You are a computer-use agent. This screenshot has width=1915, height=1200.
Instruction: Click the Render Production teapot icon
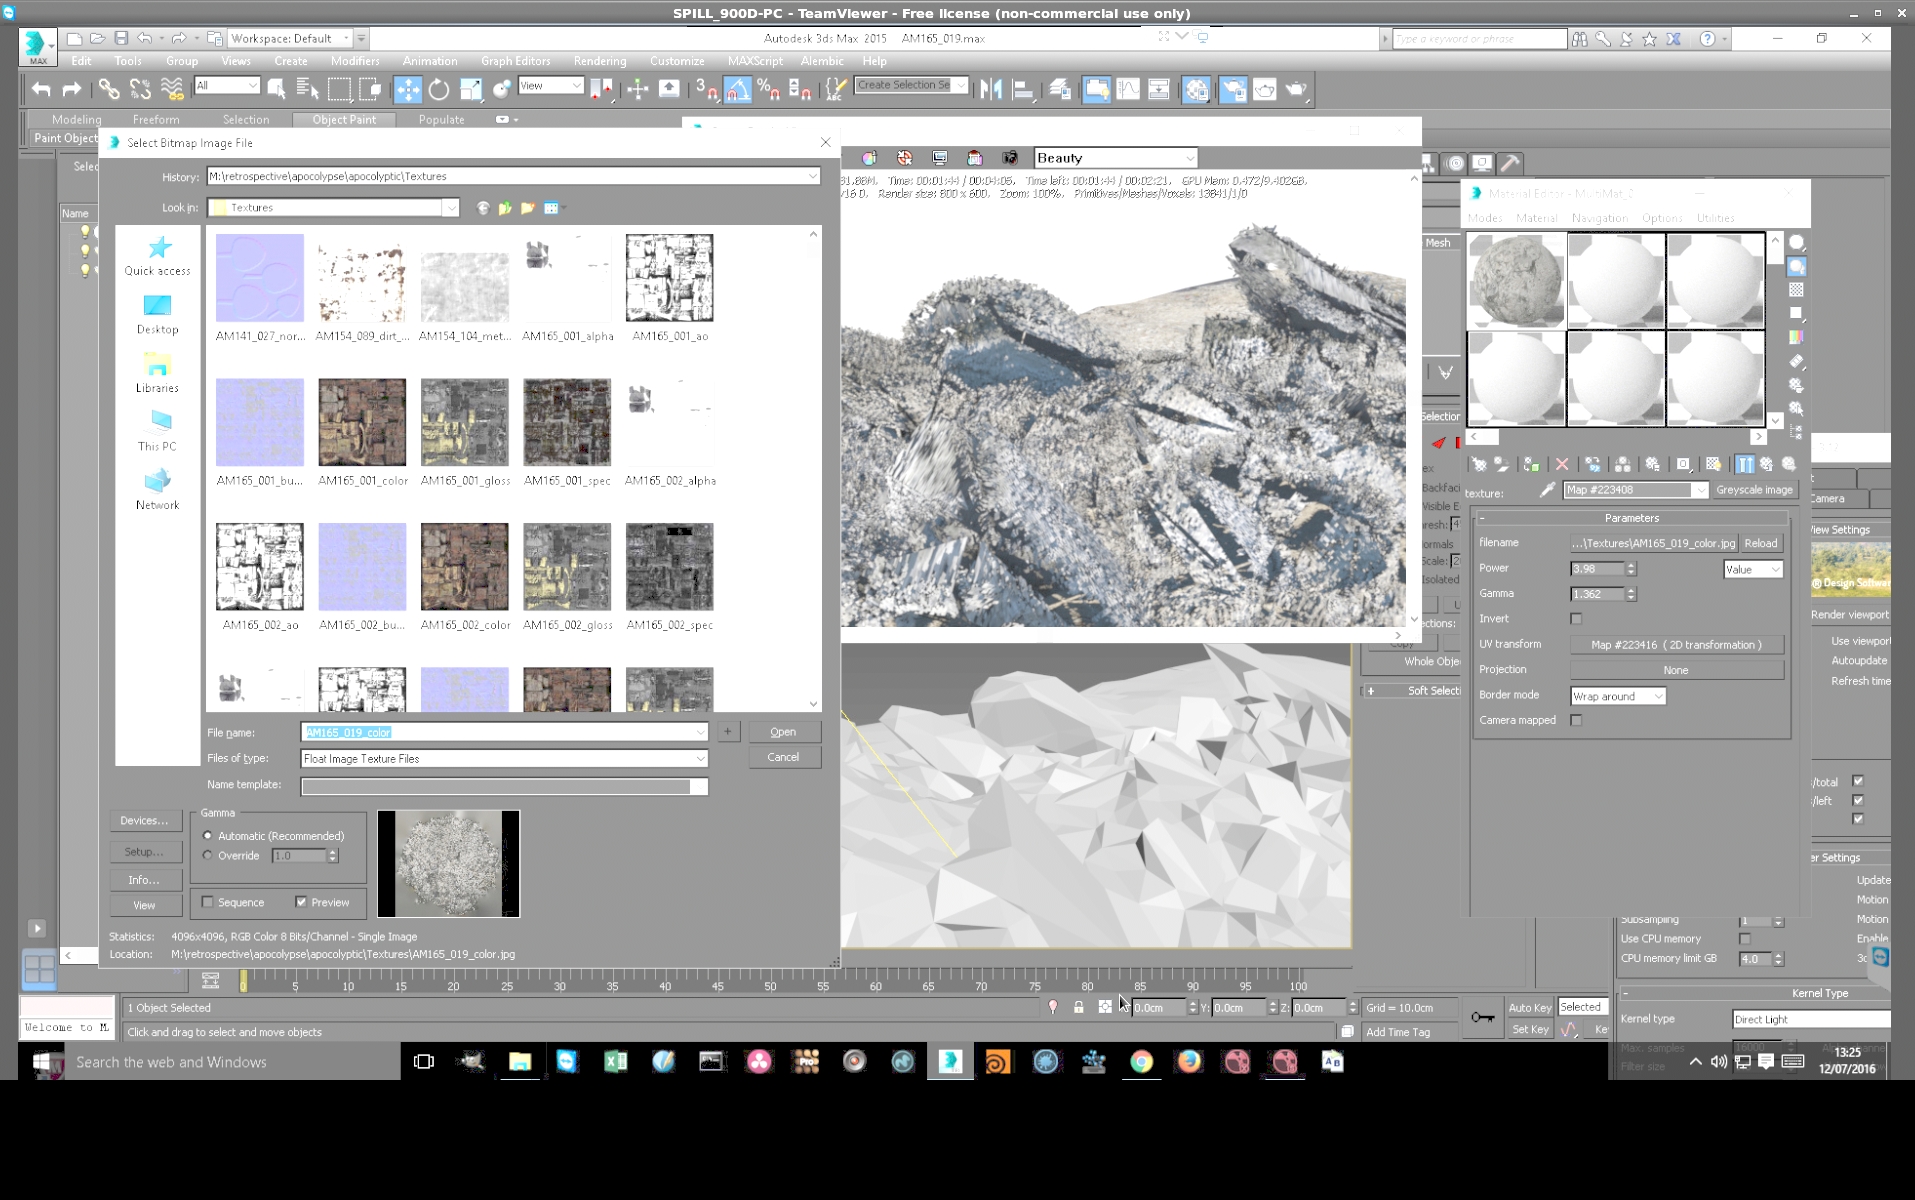[1296, 90]
